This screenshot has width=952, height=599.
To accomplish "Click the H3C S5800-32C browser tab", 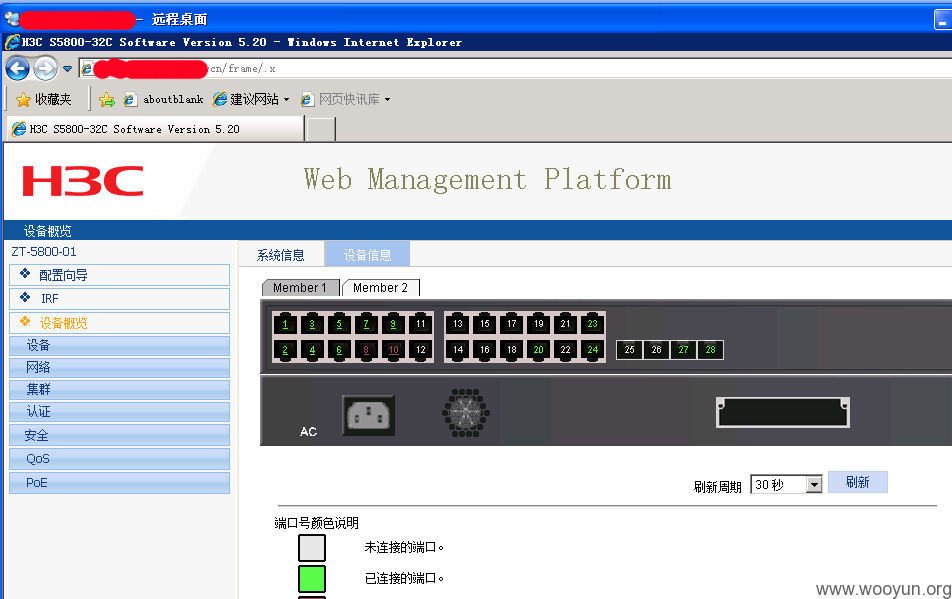I will click(155, 129).
